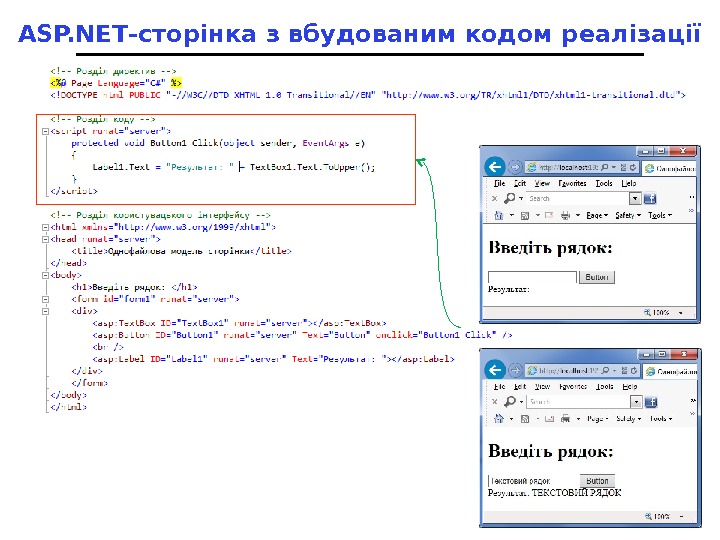
Task: Click zoom magnifier icon in empty-textbox browser status bar
Action: click(x=647, y=312)
